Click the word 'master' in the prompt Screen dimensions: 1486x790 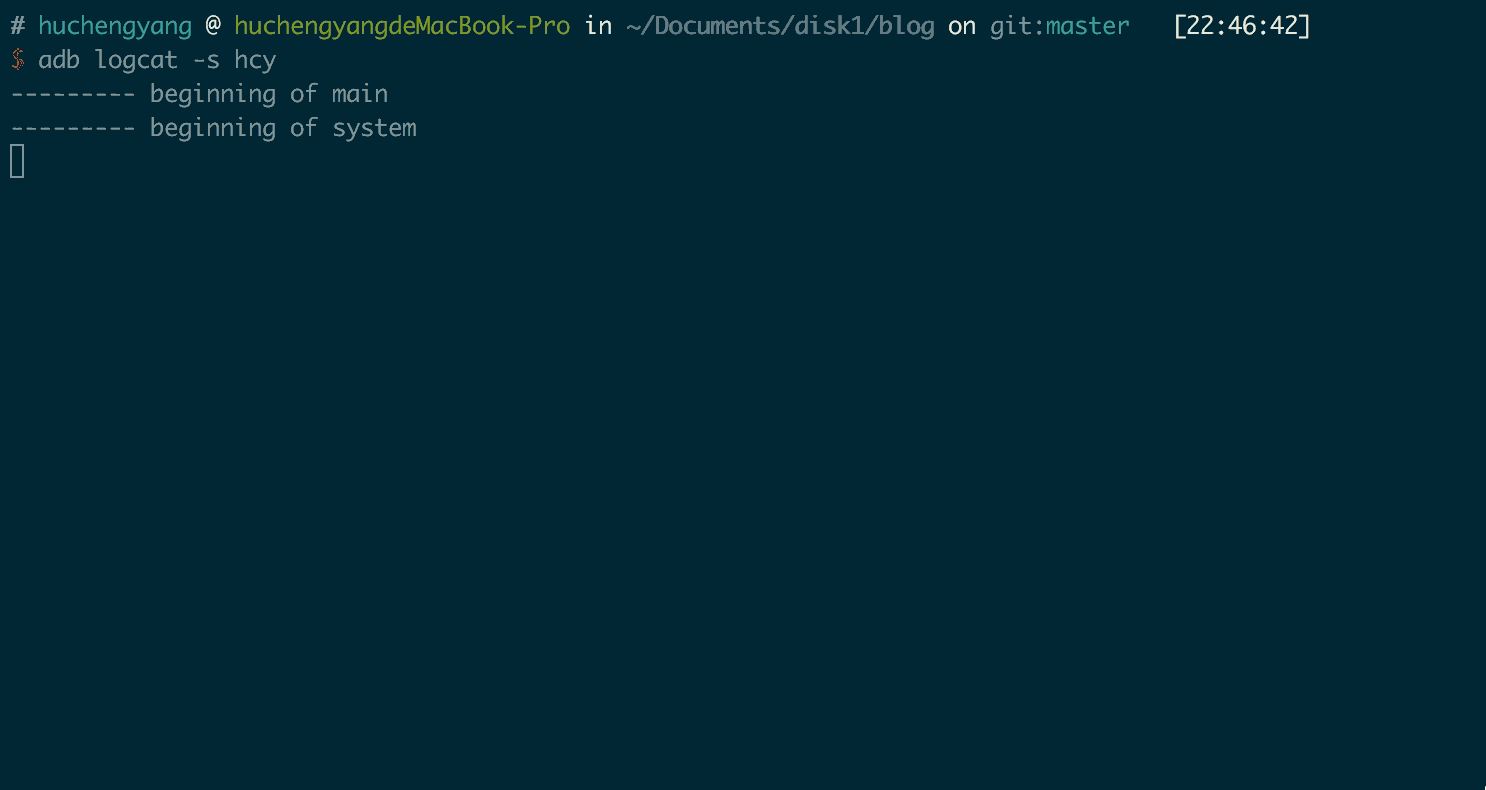click(1088, 27)
